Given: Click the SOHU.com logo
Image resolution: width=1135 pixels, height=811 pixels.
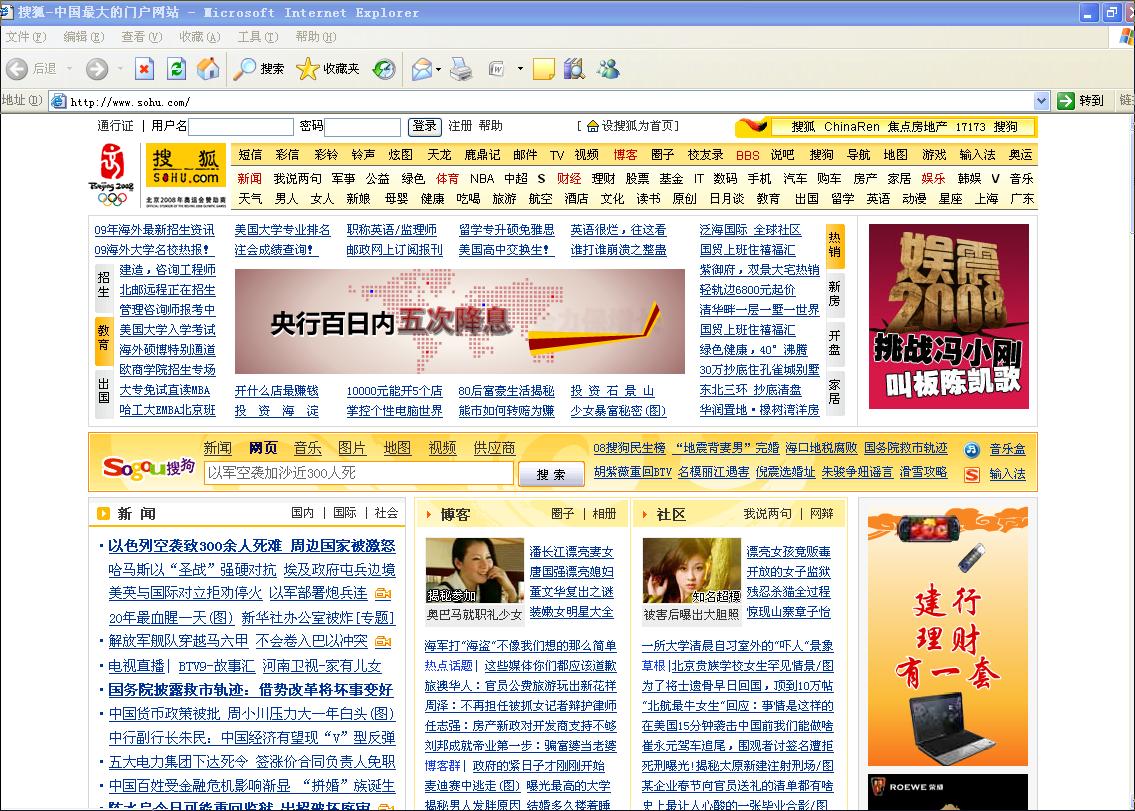Looking at the screenshot, I should click(x=185, y=167).
